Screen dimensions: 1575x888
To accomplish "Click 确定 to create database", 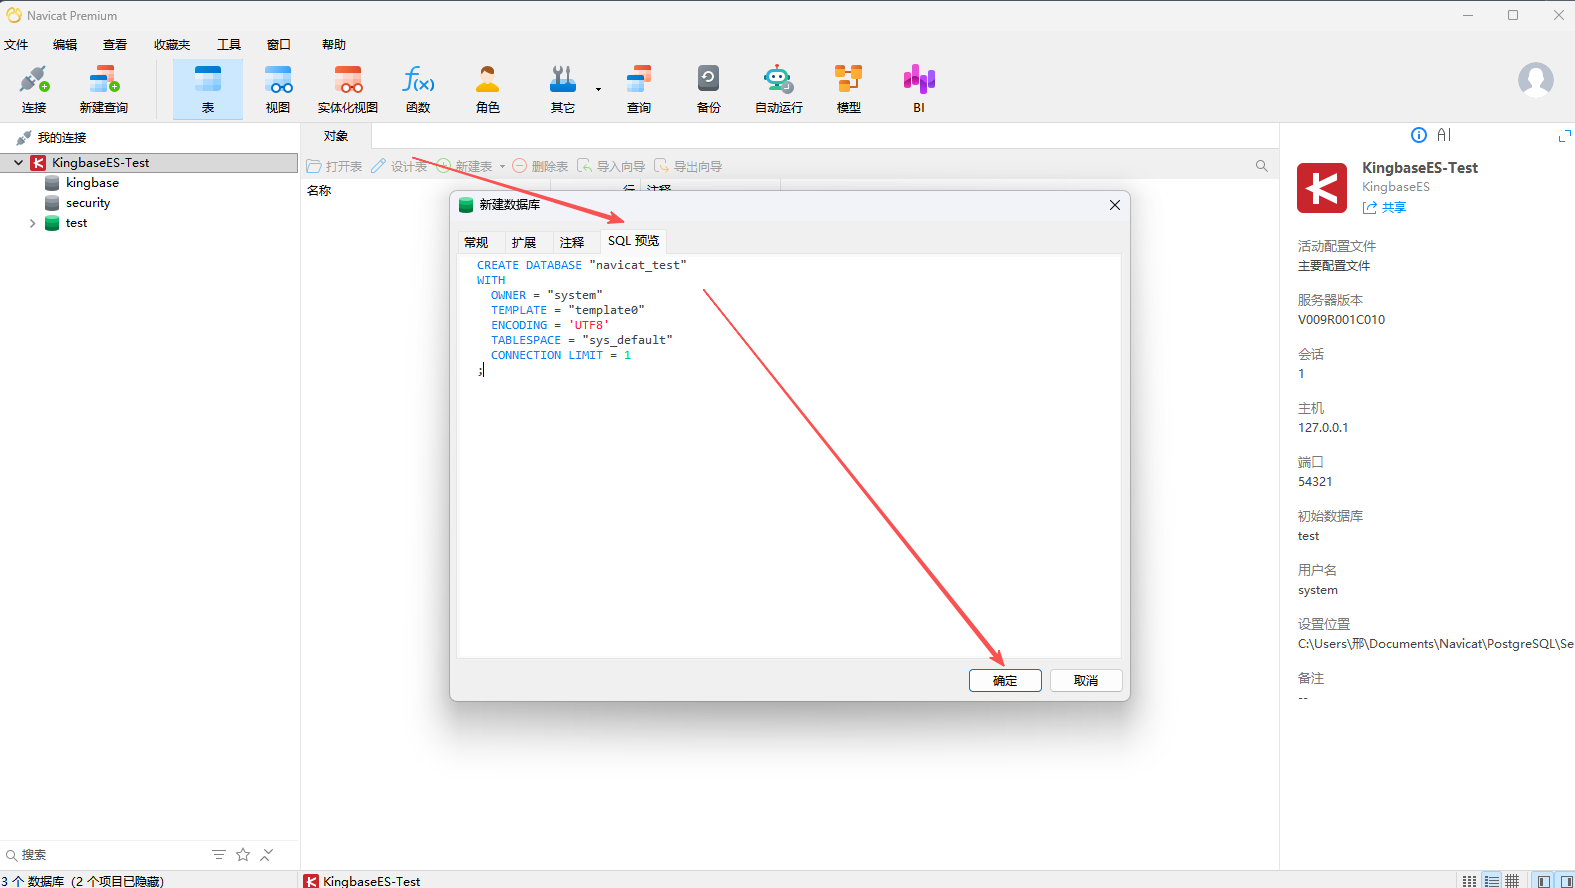I will 1005,680.
